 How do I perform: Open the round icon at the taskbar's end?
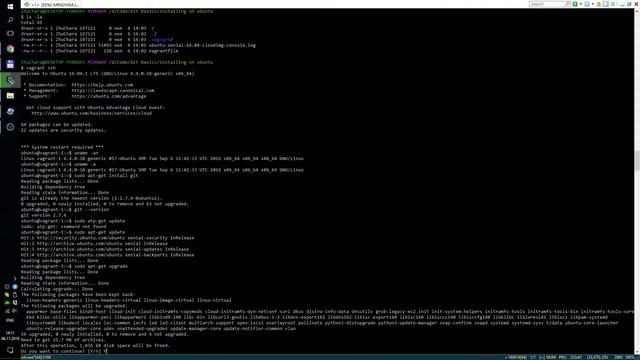(x=10, y=127)
